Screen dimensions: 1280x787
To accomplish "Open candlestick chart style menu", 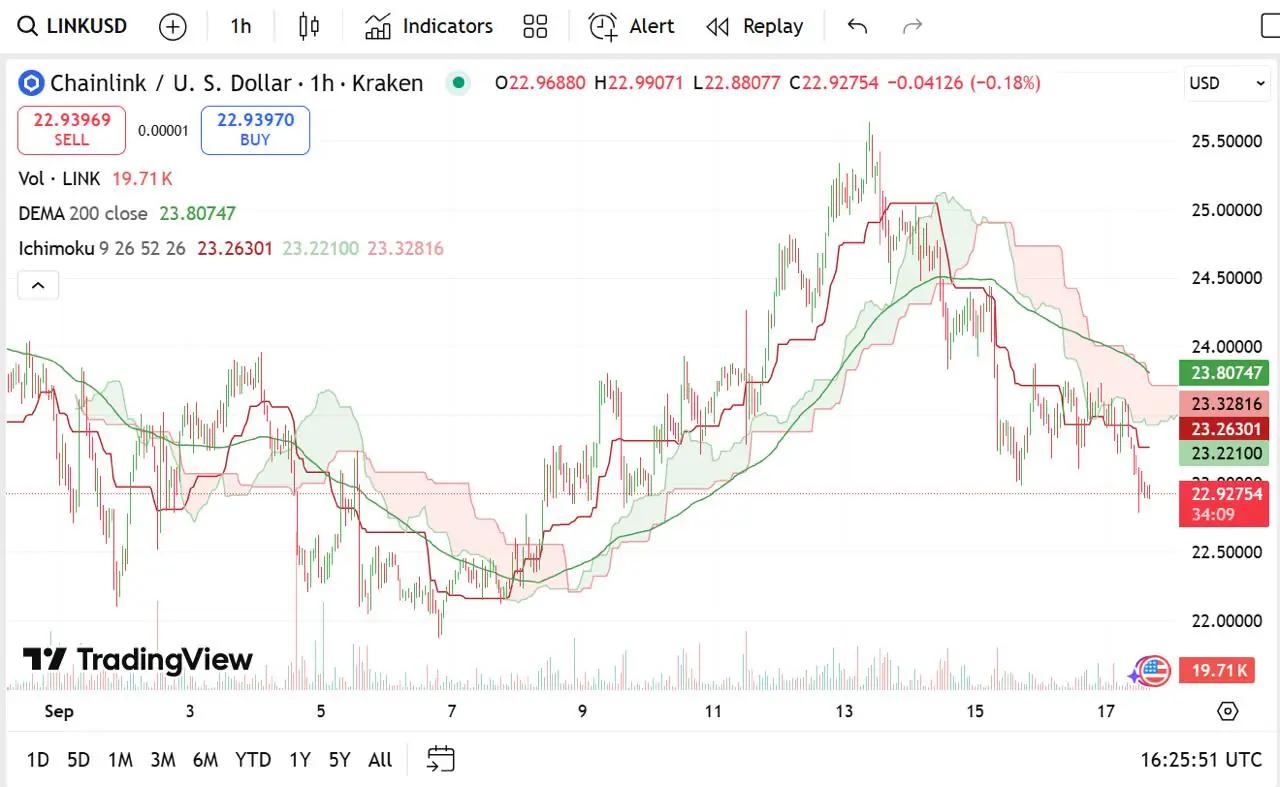I will [309, 26].
